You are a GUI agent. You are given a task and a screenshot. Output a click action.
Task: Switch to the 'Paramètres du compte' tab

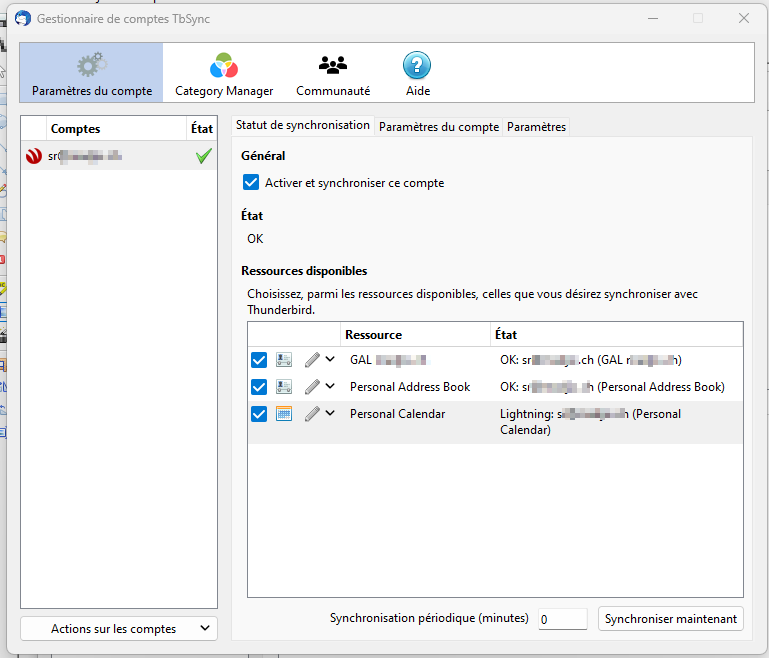tap(439, 127)
